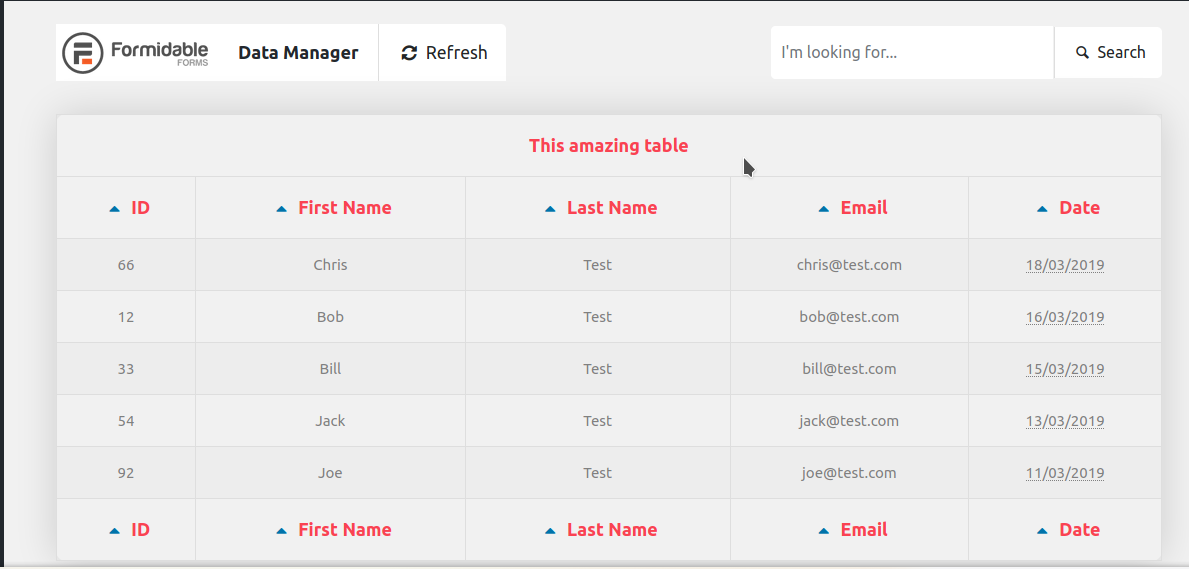Click email joe@test.com
Image resolution: width=1189 pixels, height=569 pixels.
849,473
